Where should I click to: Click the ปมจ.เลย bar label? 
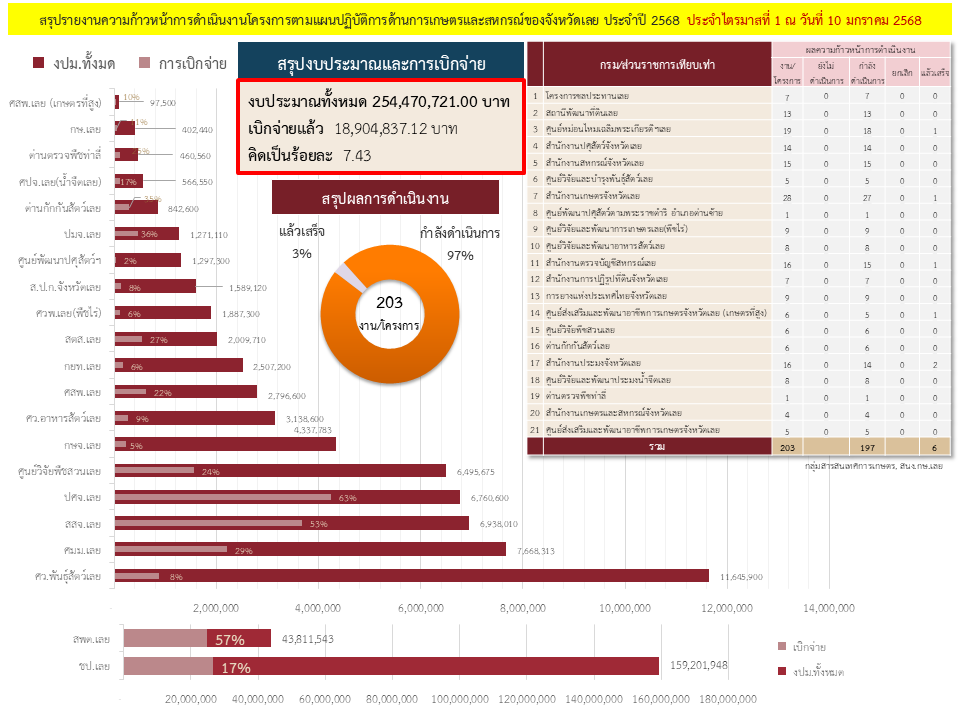pyautogui.click(x=83, y=234)
